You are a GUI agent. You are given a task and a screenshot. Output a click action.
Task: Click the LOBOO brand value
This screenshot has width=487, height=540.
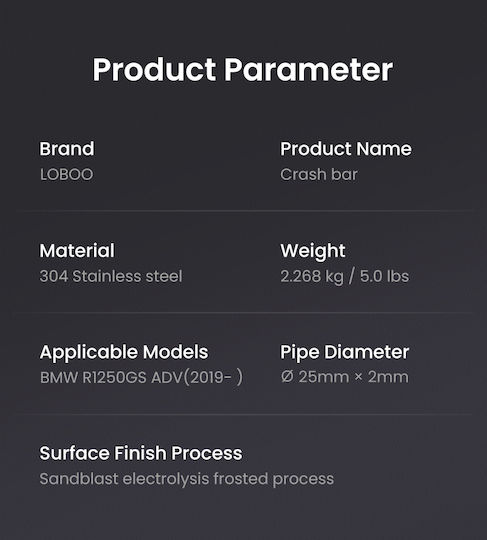point(66,175)
